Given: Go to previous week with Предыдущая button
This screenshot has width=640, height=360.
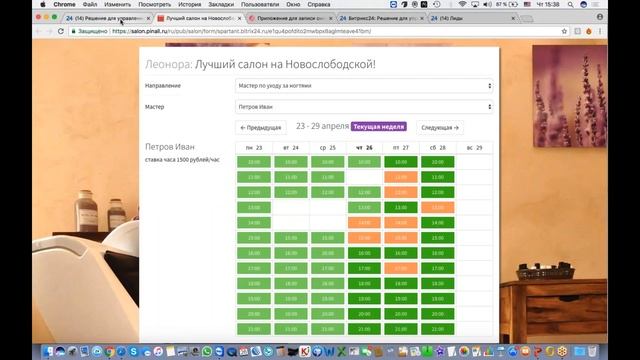Looking at the screenshot, I should click(x=261, y=128).
